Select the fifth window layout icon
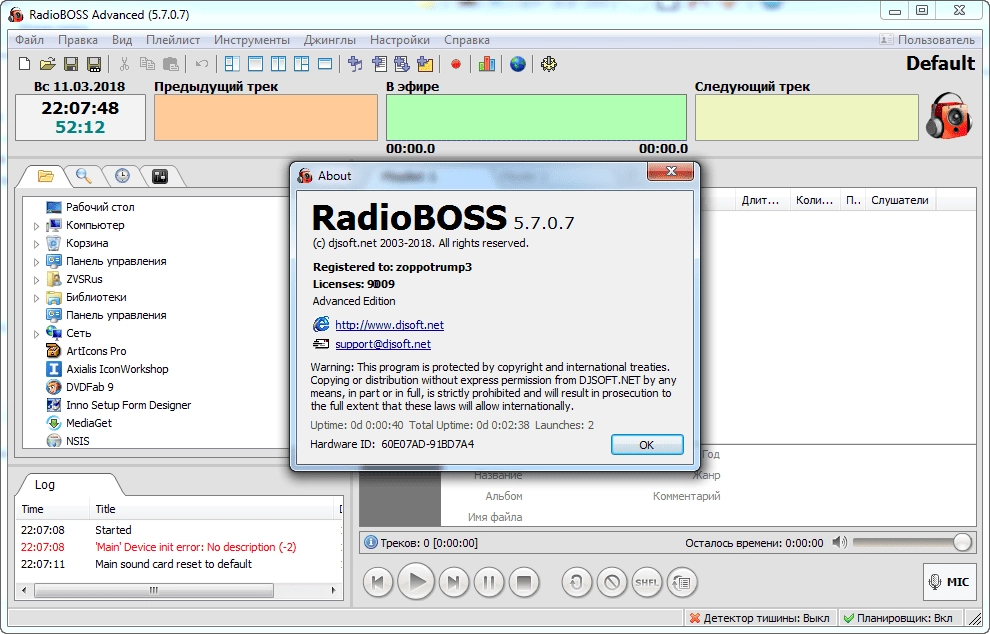The height and width of the screenshot is (634, 990). coord(325,64)
